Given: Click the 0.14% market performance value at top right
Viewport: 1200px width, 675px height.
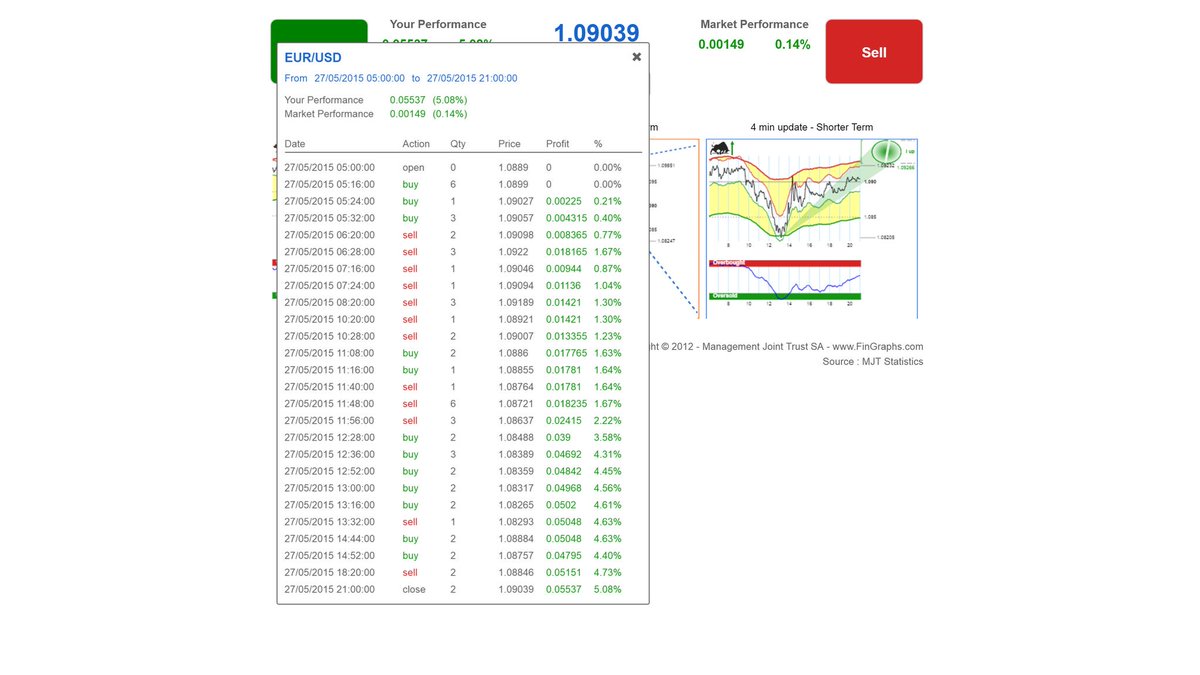Looking at the screenshot, I should (793, 45).
